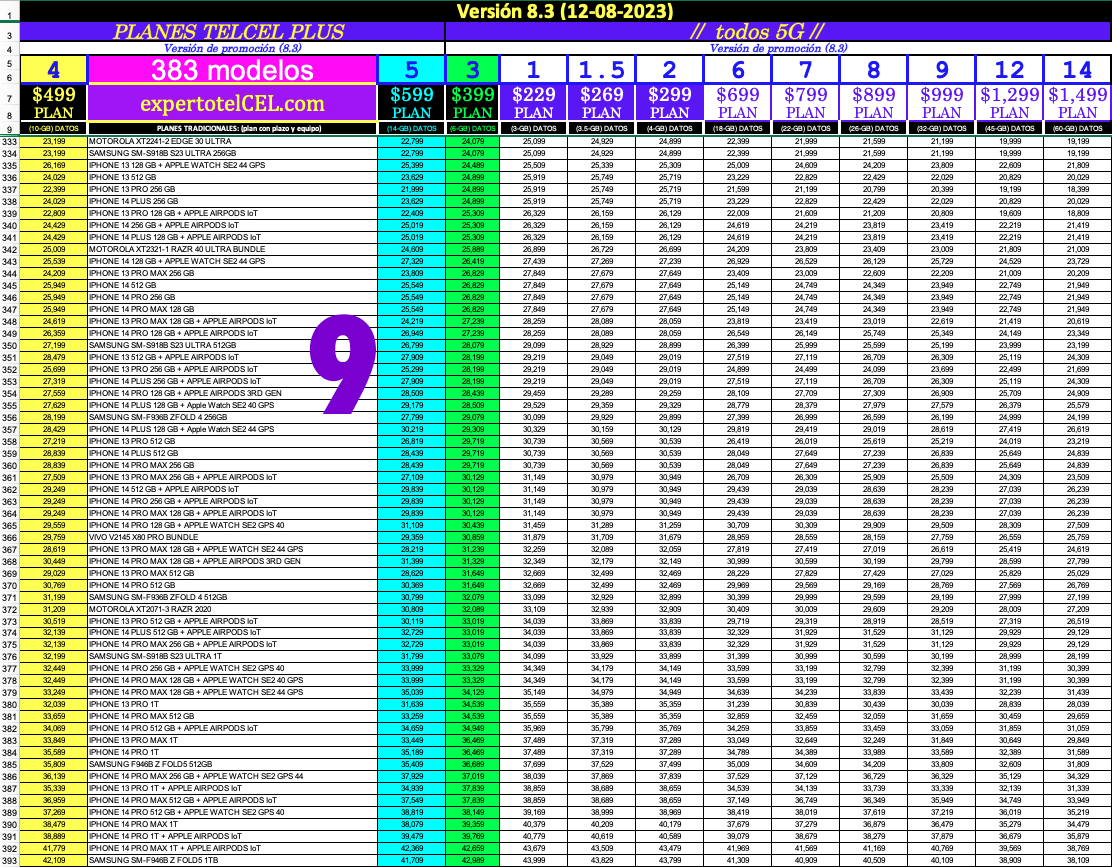Select "38,109" in the $1,499 plan column
1112x867 pixels.
coord(1077,861)
